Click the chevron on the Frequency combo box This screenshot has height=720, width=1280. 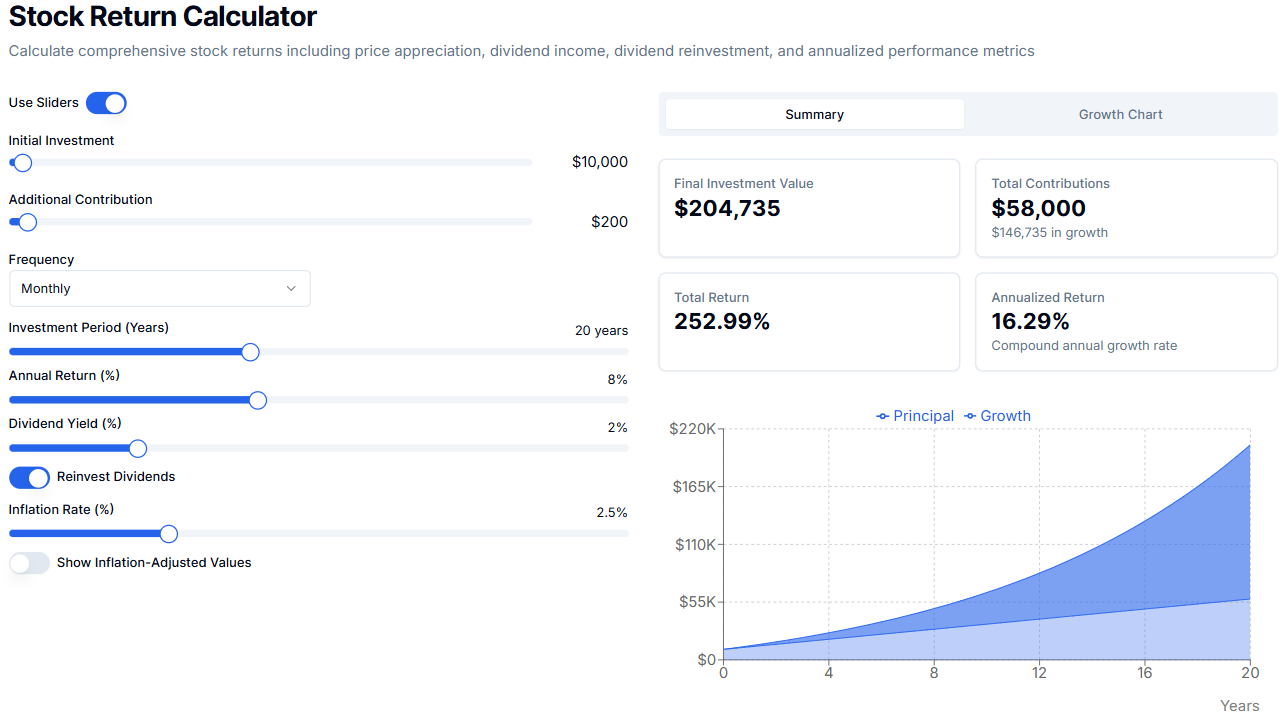tap(291, 288)
